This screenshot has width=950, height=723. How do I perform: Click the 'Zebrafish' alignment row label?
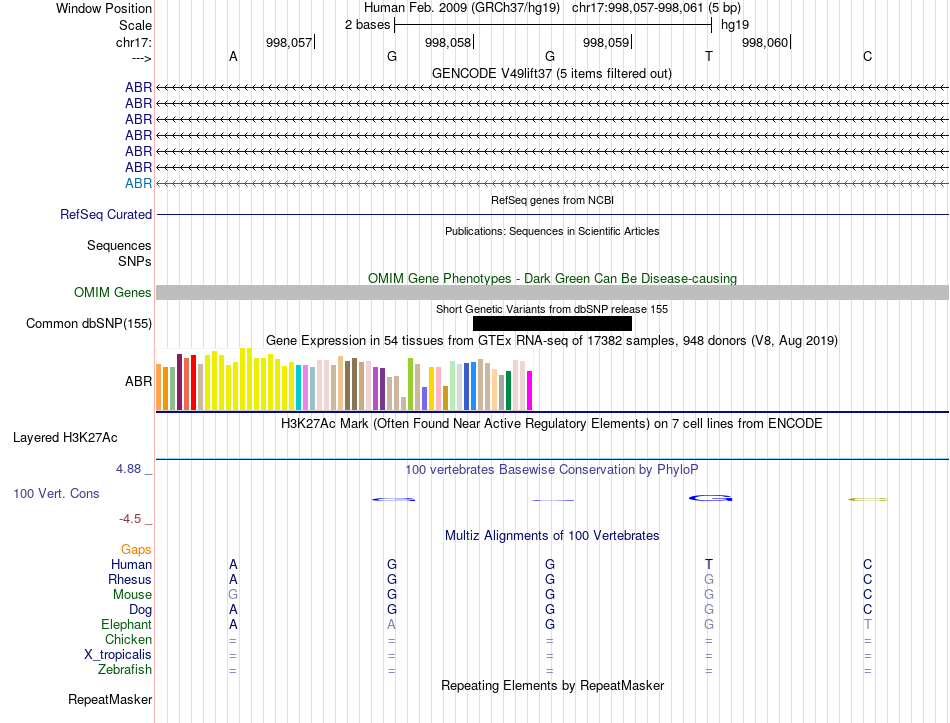[125, 670]
